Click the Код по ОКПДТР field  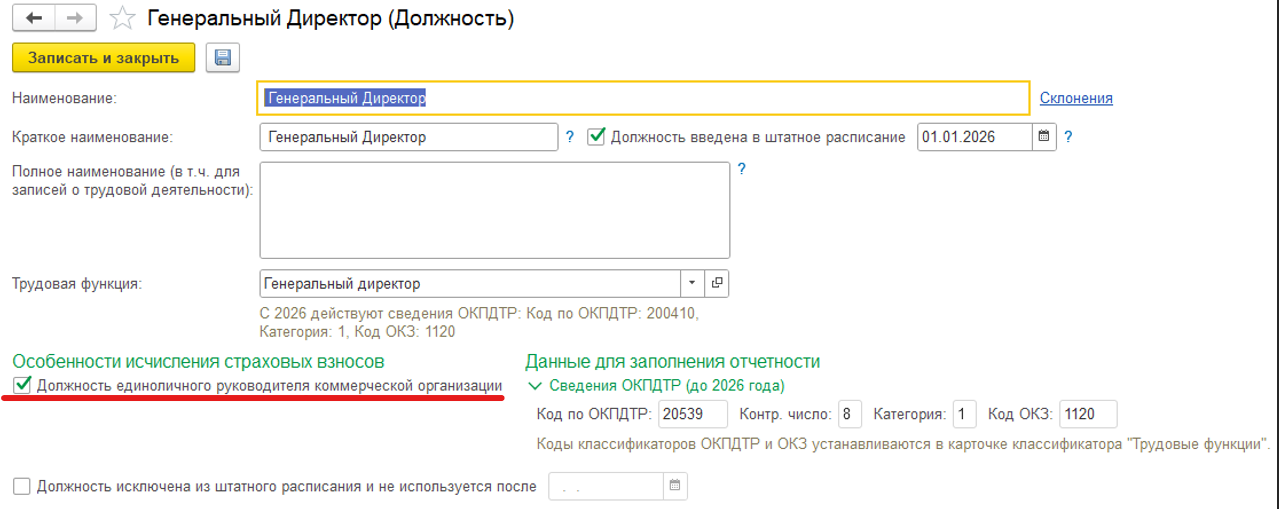pos(693,414)
